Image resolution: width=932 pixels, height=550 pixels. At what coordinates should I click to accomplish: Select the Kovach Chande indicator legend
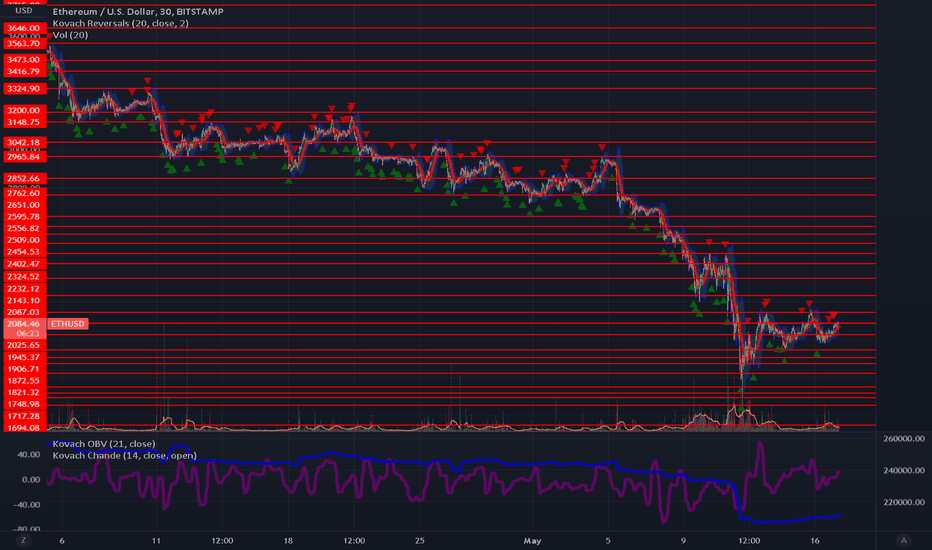[124, 455]
